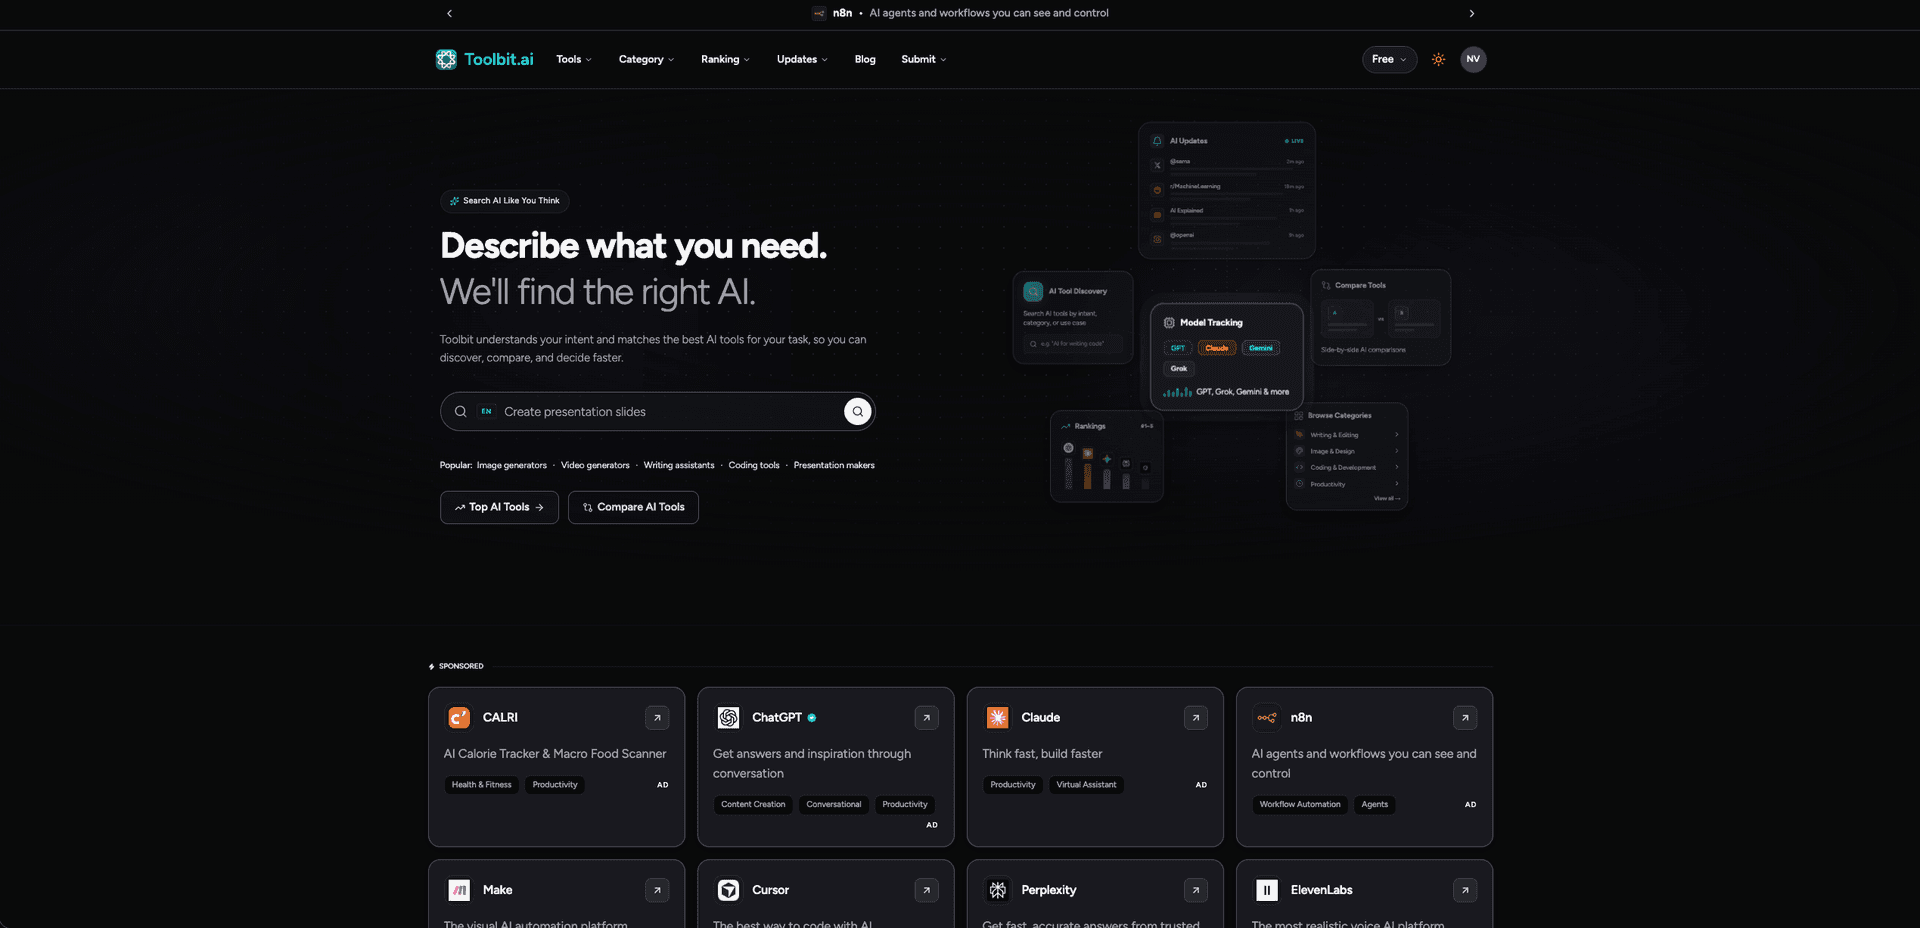
Task: Open the NV user avatar menu
Action: point(1473,59)
